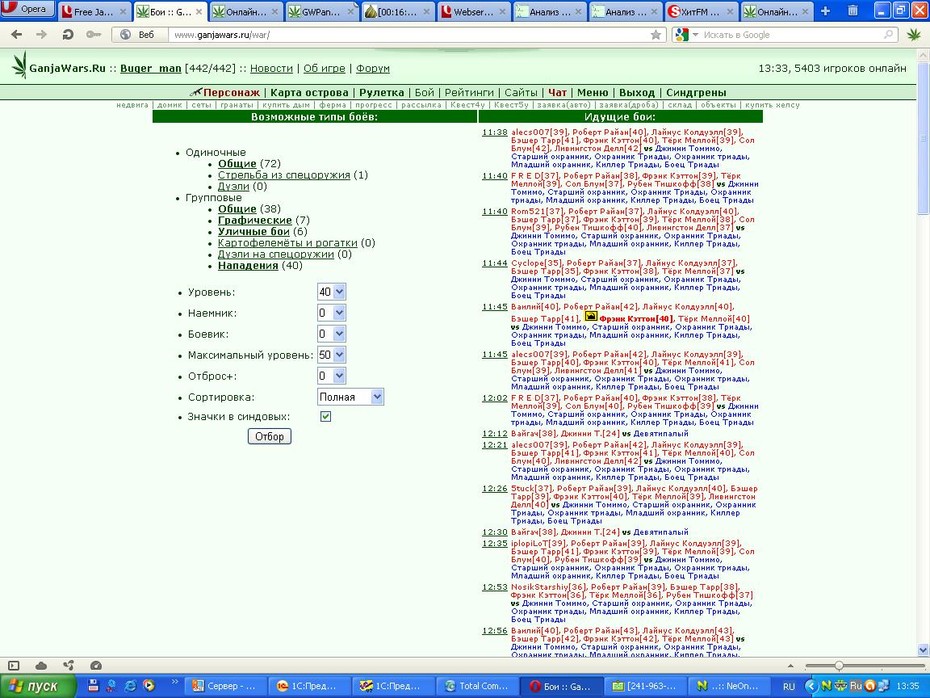Bookmark page with the star icon
Image resolution: width=930 pixels, height=698 pixels.
coord(655,35)
